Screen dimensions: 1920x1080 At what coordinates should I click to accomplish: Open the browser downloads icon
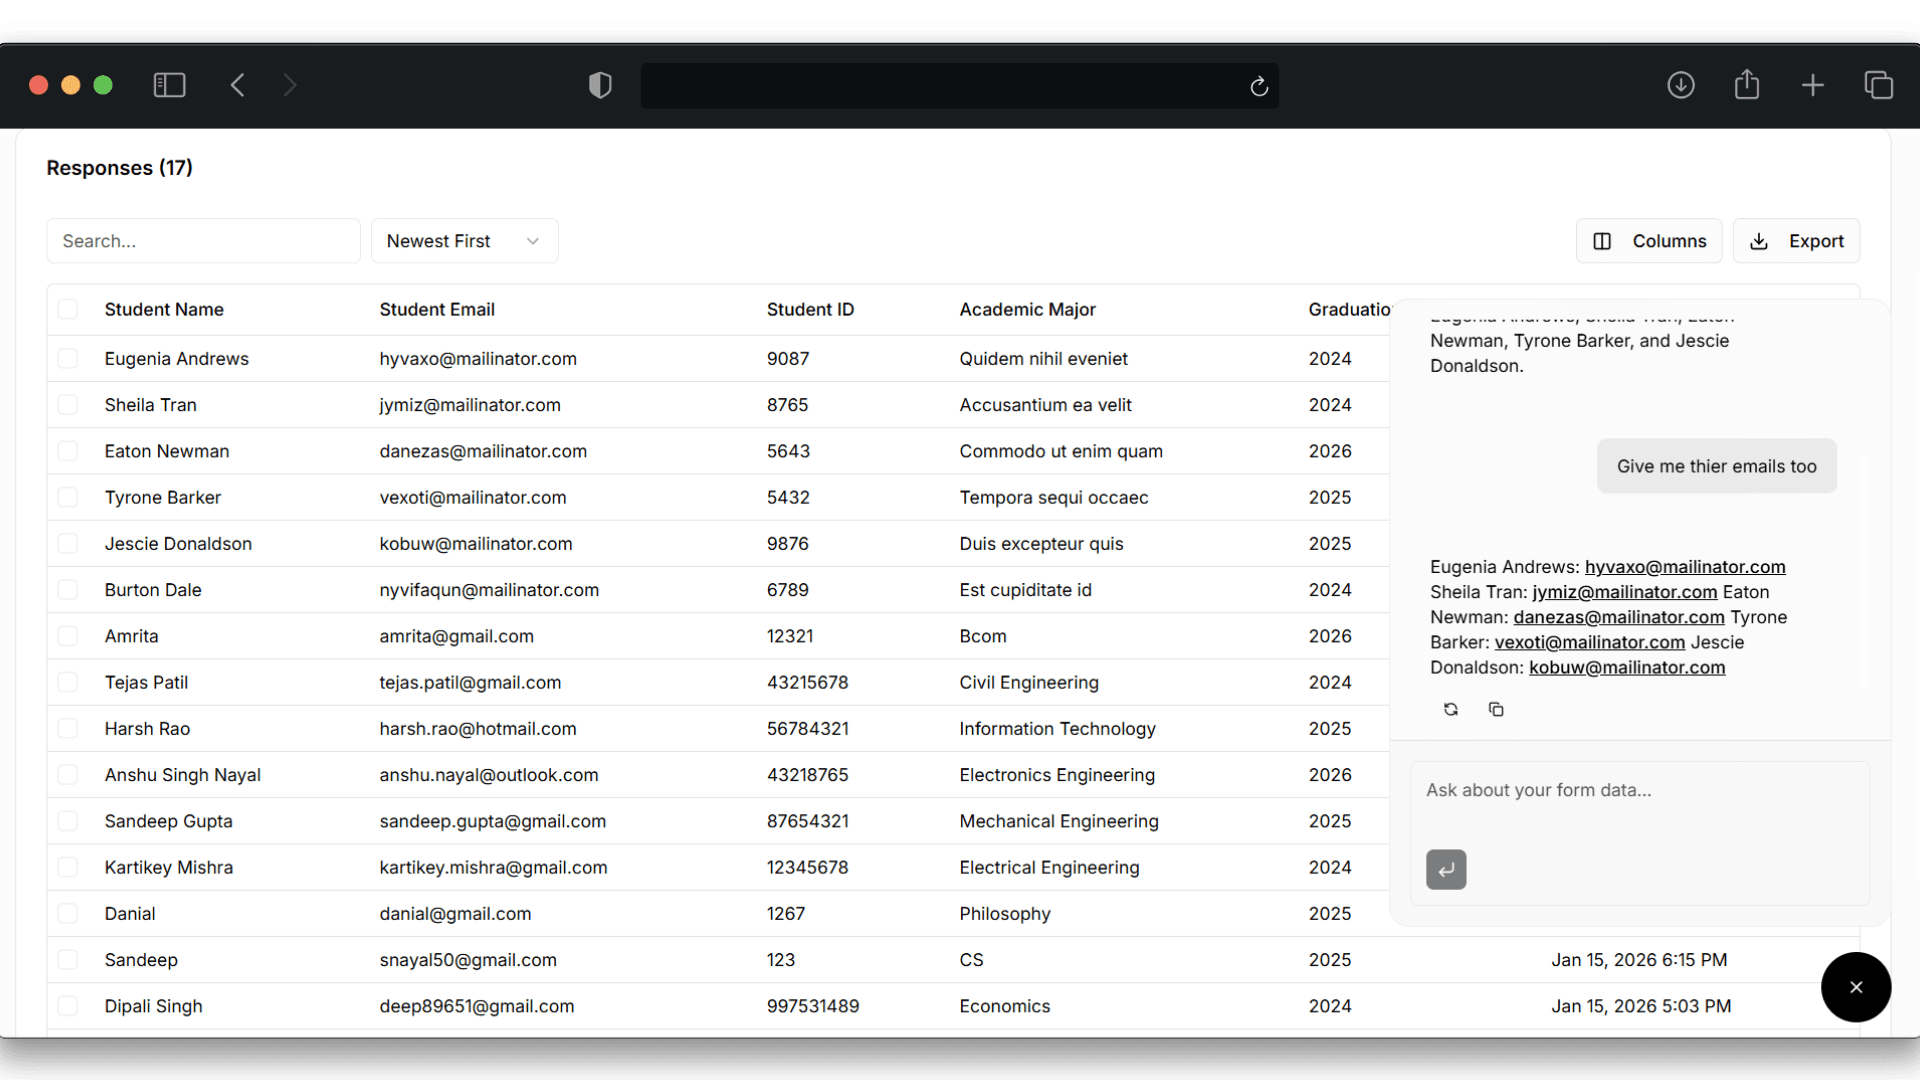click(1681, 85)
